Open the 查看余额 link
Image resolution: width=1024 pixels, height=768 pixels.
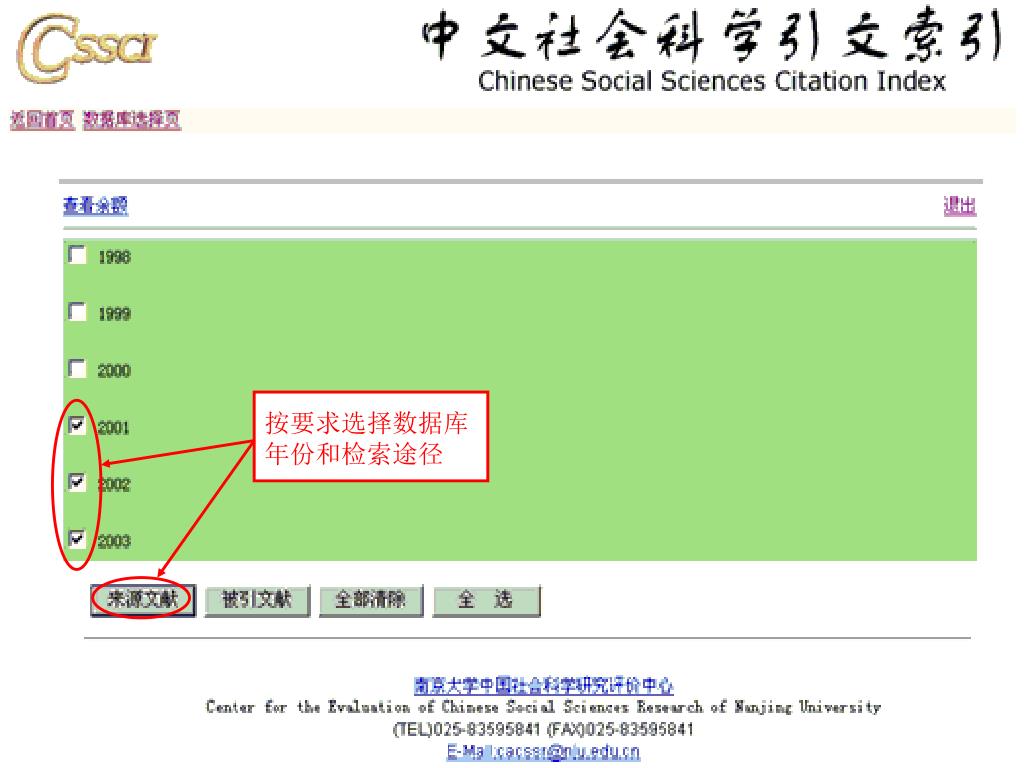click(x=95, y=206)
